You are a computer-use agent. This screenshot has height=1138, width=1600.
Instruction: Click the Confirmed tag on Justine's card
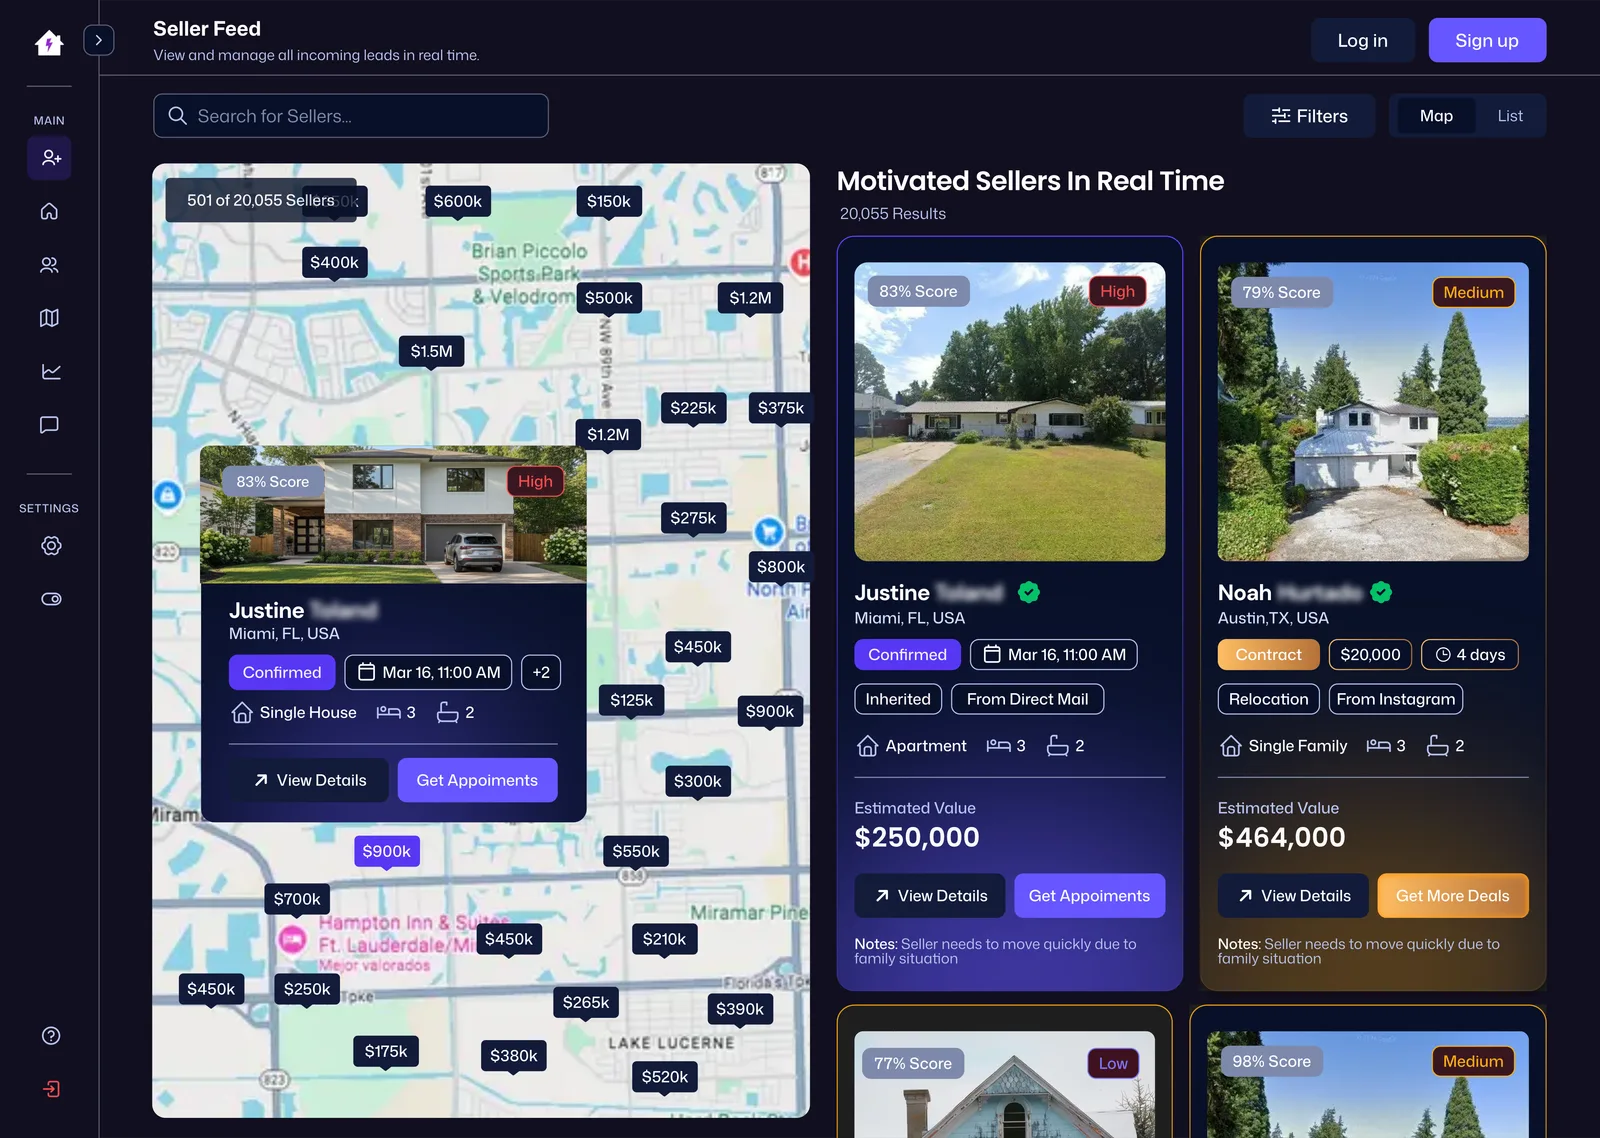tap(907, 655)
